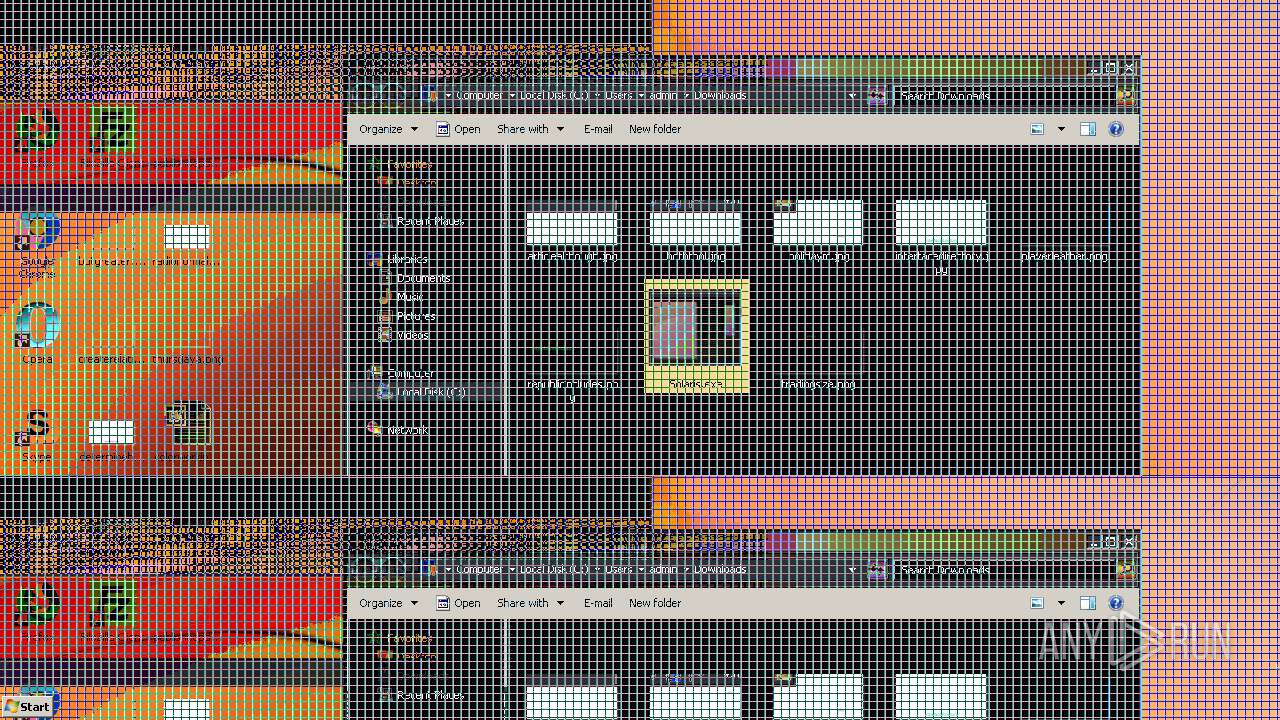Click admin breadcrumb in upper address bar
Image resolution: width=1280 pixels, height=720 pixels.
pos(663,95)
